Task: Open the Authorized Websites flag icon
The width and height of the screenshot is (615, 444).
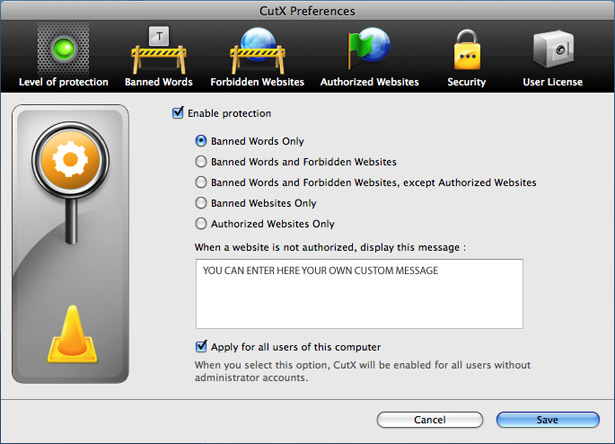Action: (369, 48)
